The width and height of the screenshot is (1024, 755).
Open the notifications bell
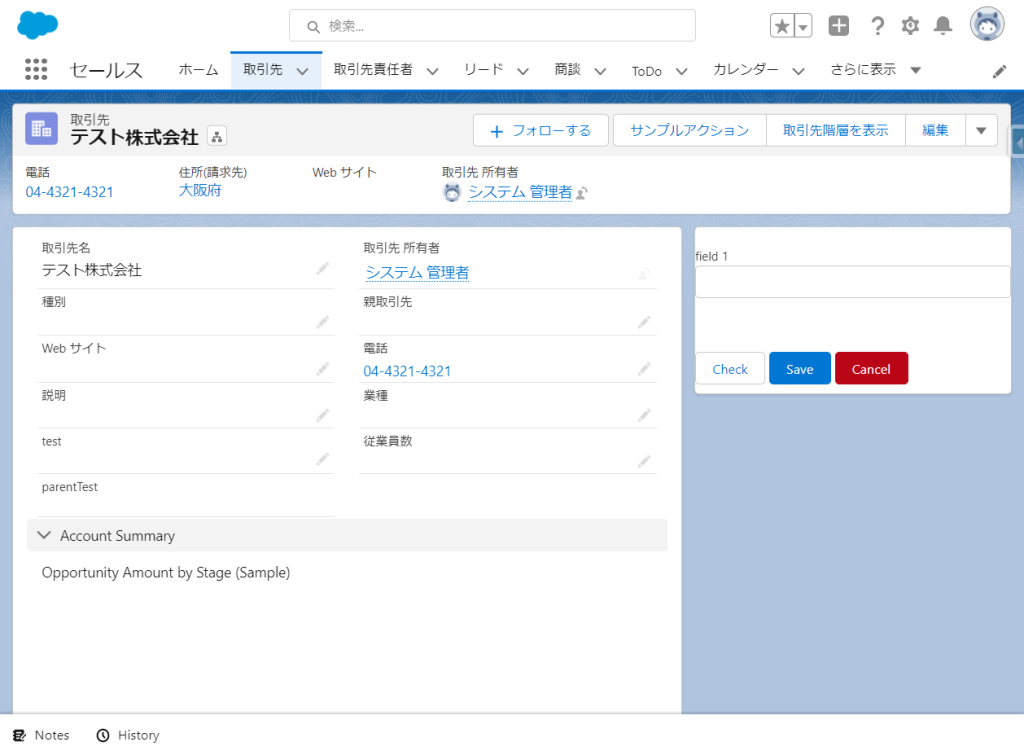pyautogui.click(x=942, y=26)
